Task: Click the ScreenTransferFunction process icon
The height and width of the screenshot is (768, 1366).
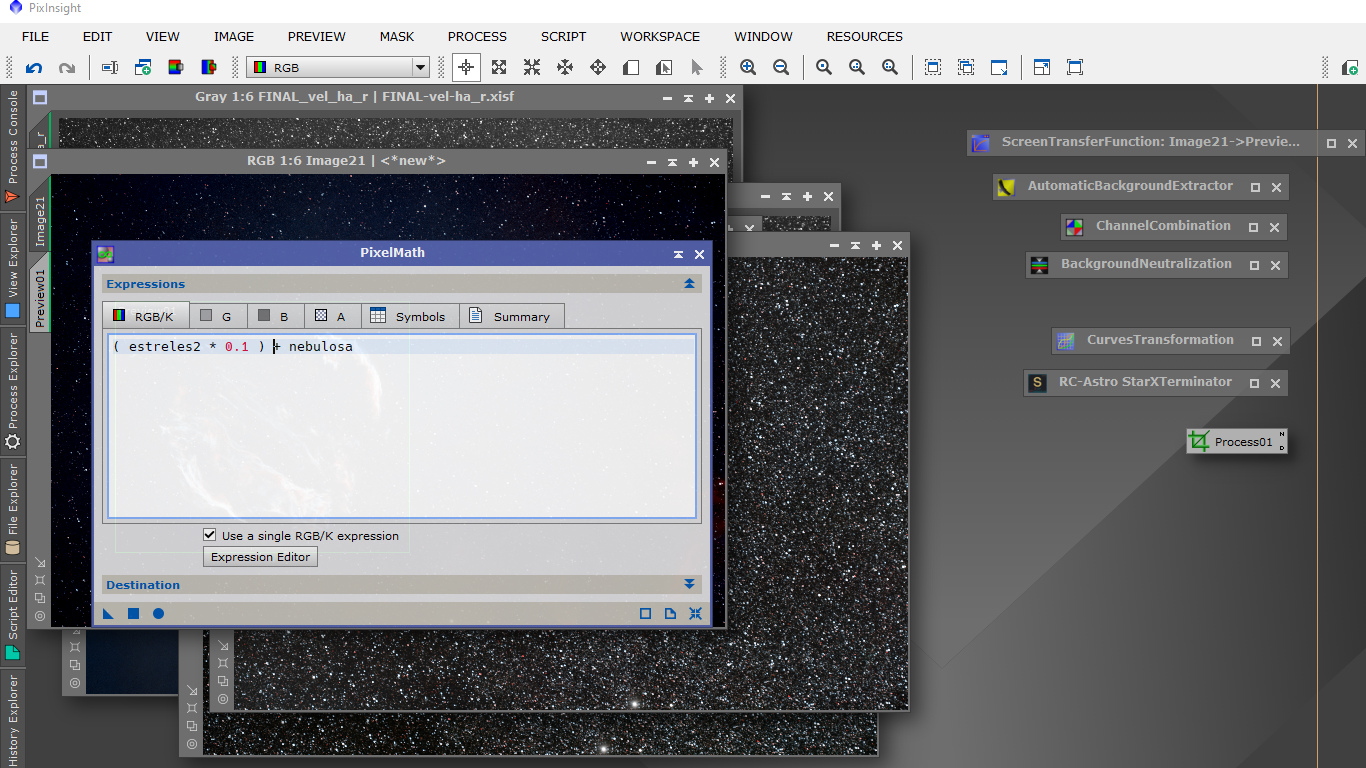Action: [981, 143]
